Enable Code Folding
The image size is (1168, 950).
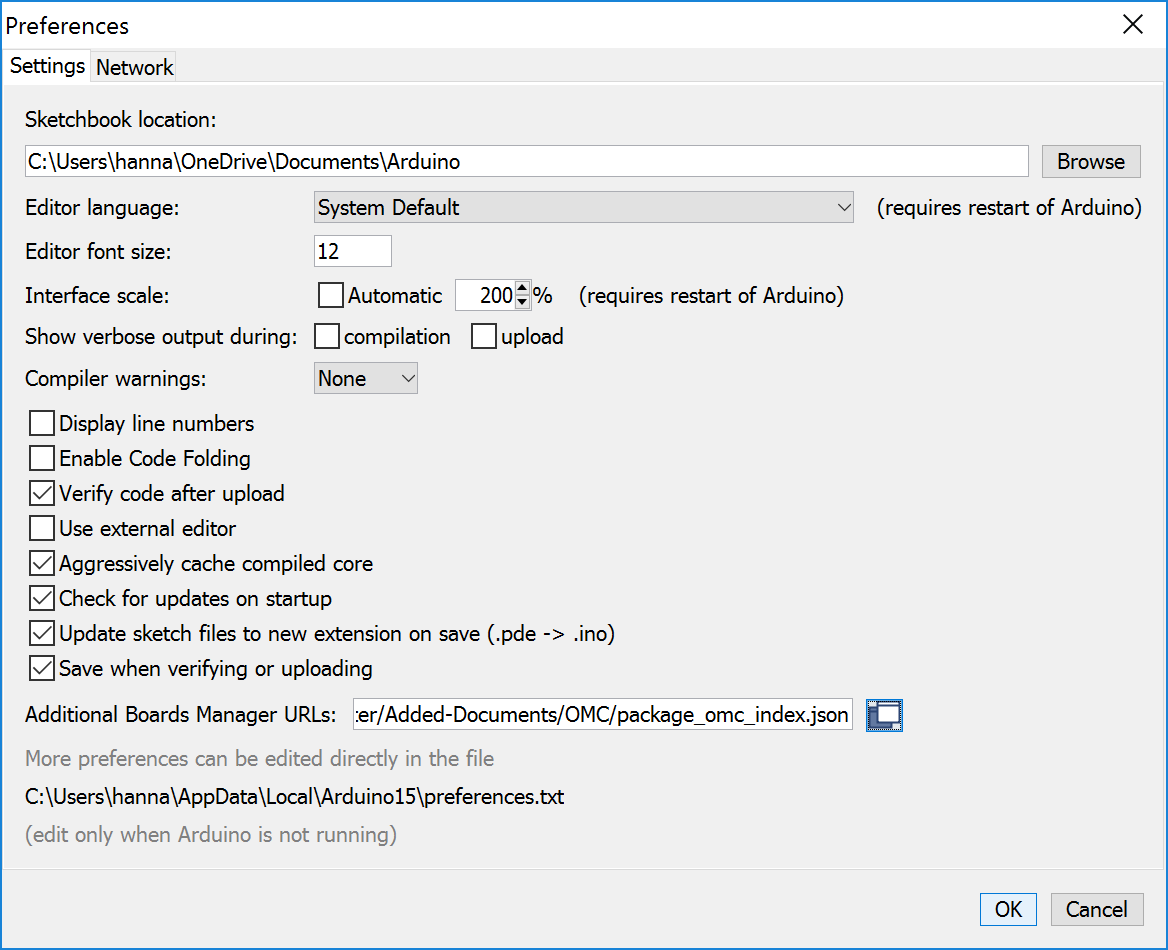41,458
